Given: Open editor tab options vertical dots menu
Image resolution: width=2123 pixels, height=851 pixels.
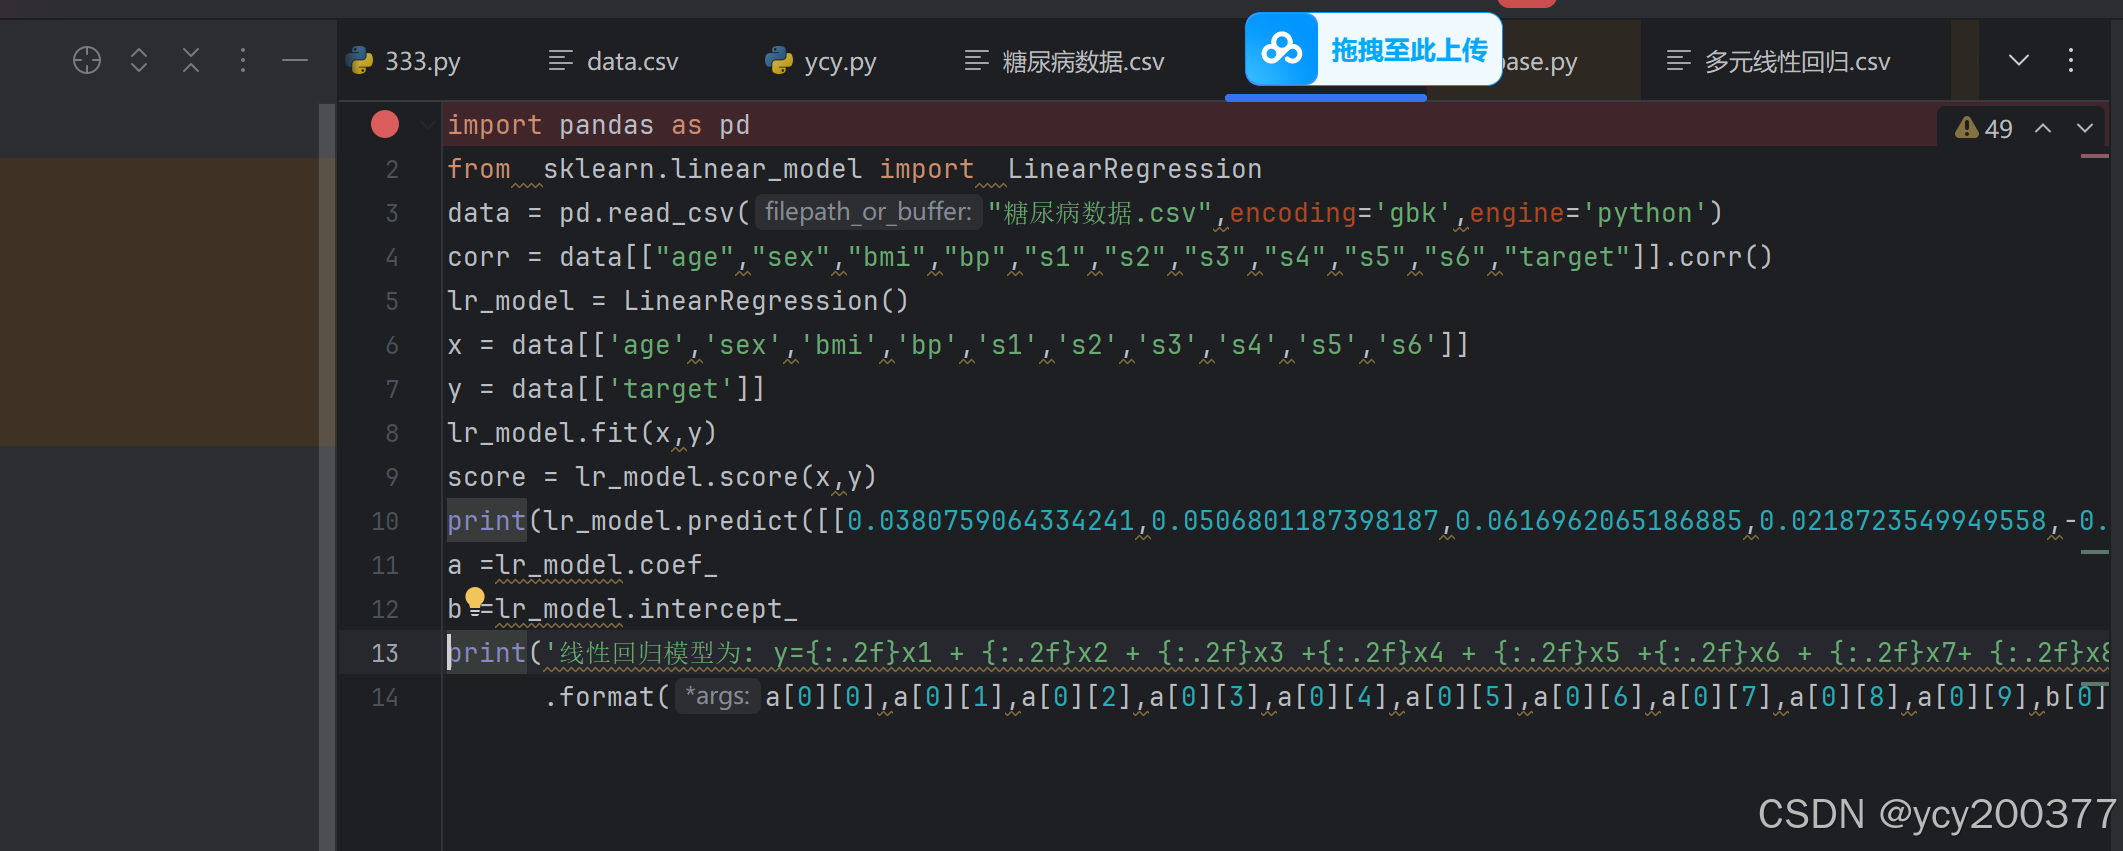Looking at the screenshot, I should [2071, 60].
